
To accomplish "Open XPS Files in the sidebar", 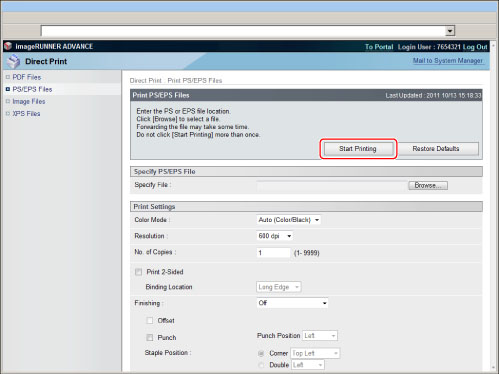I will point(26,114).
